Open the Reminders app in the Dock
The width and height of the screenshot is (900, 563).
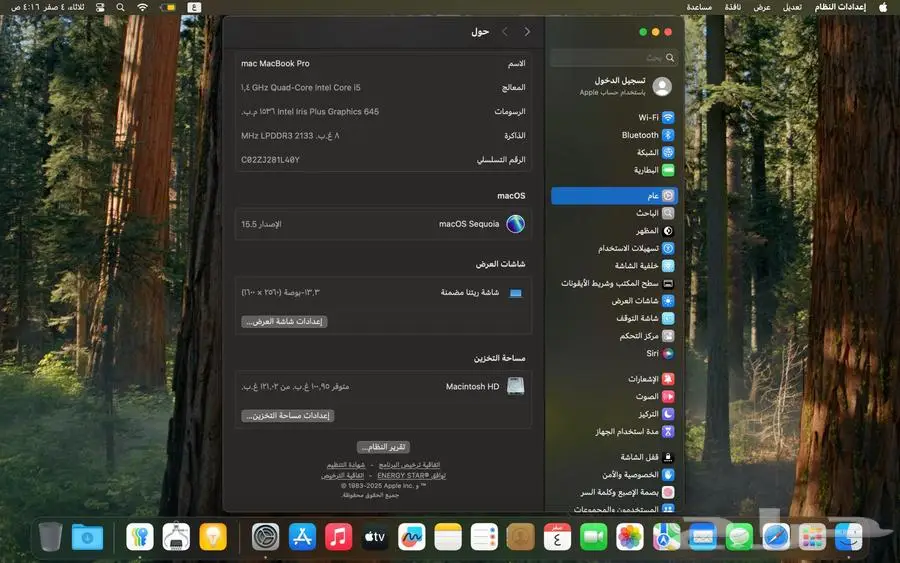pos(484,537)
